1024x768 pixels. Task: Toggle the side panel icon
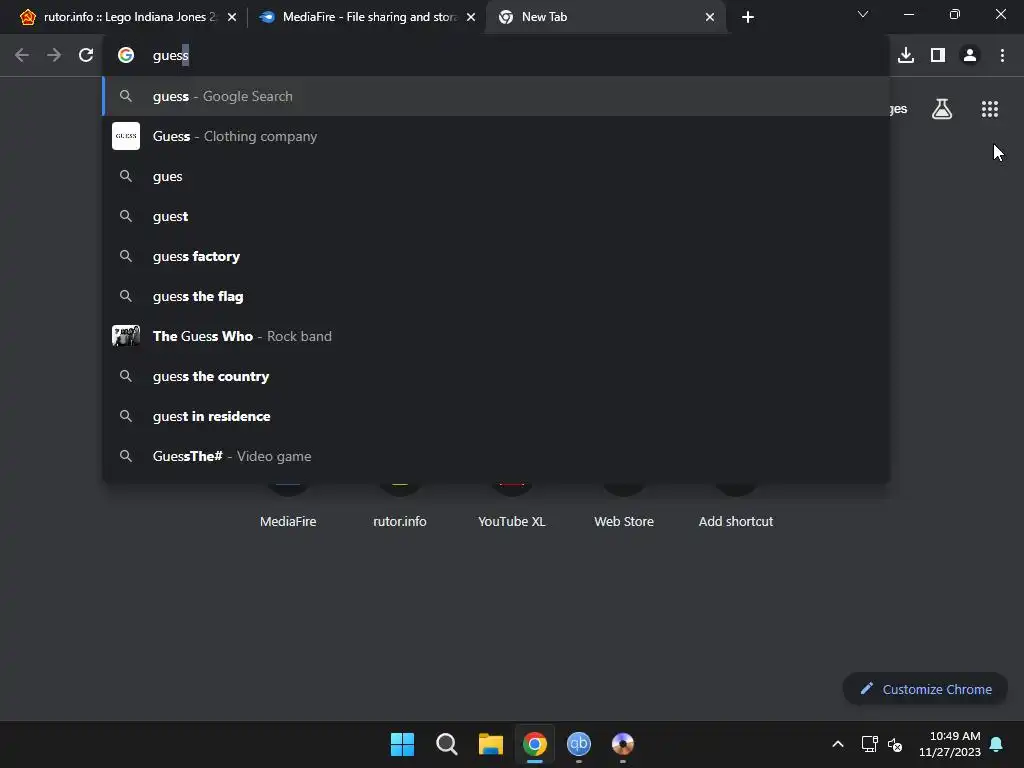[x=938, y=56]
